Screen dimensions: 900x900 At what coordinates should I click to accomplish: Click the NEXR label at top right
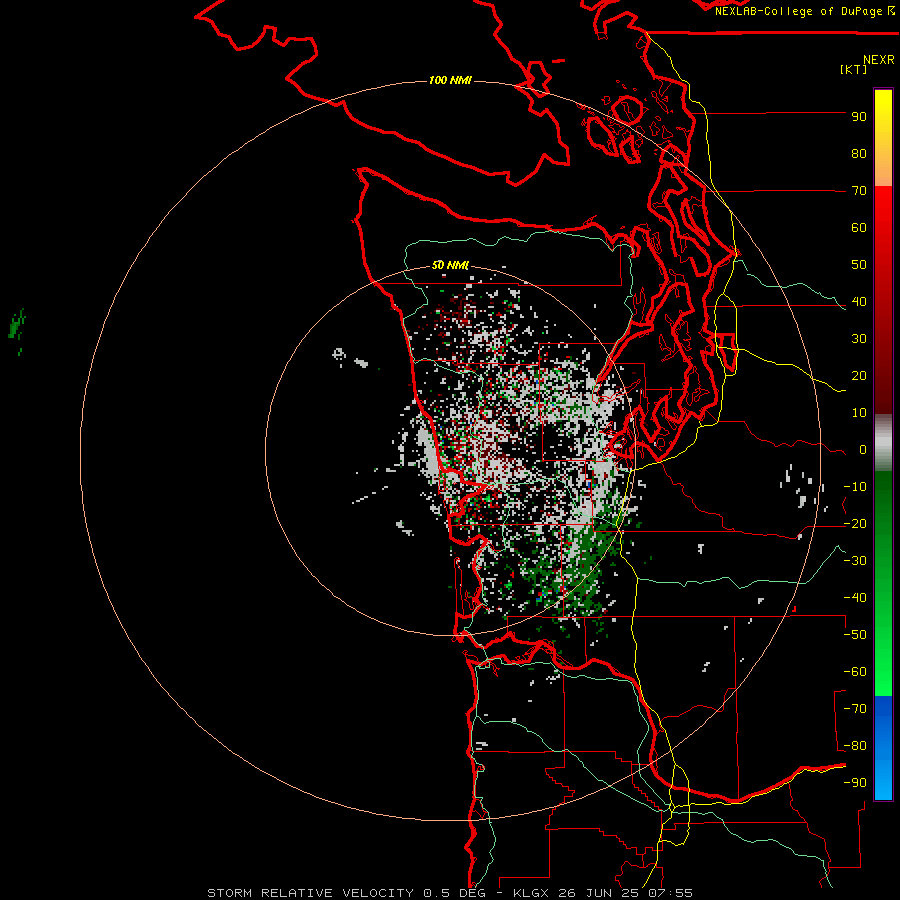[x=879, y=60]
